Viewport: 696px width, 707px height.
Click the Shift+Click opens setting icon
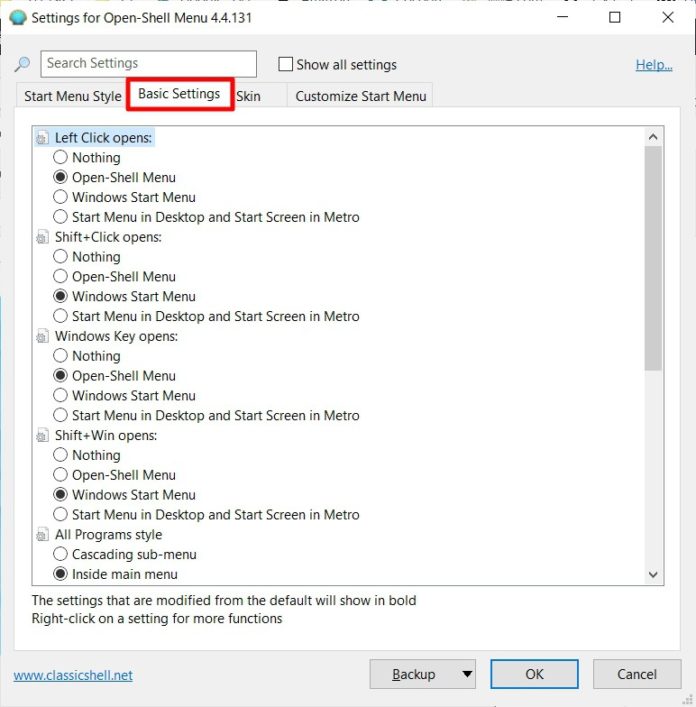[42, 237]
